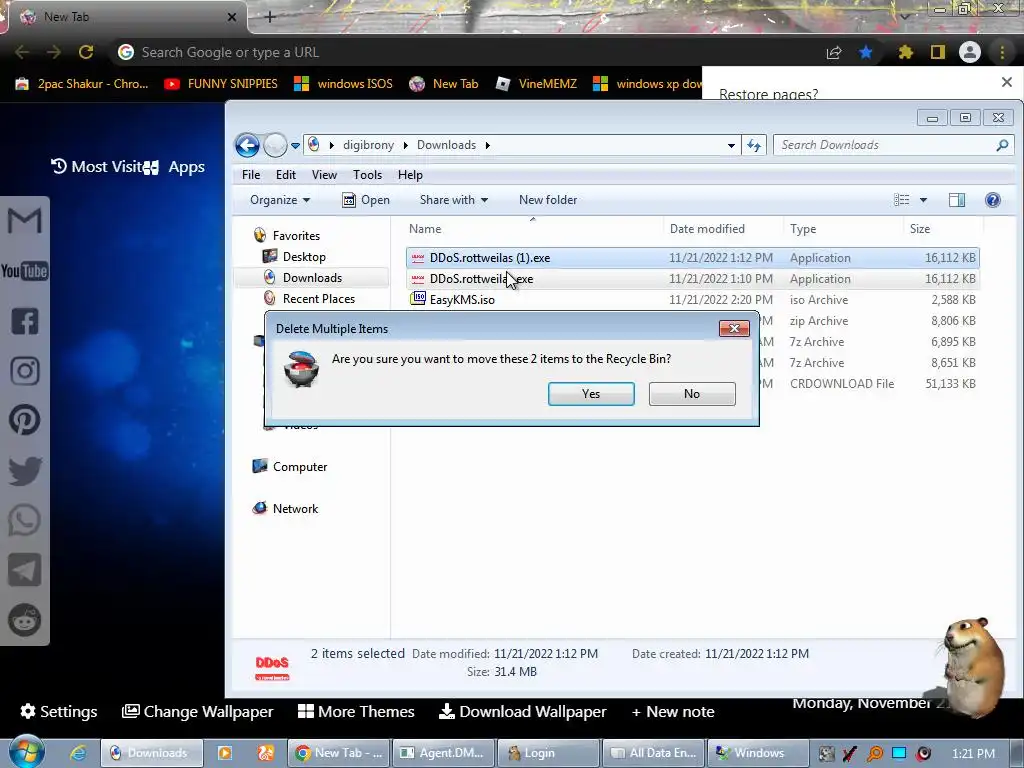Screen dimensions: 1024x768
Task: Cancel deletion with the No button
Action: coord(692,394)
